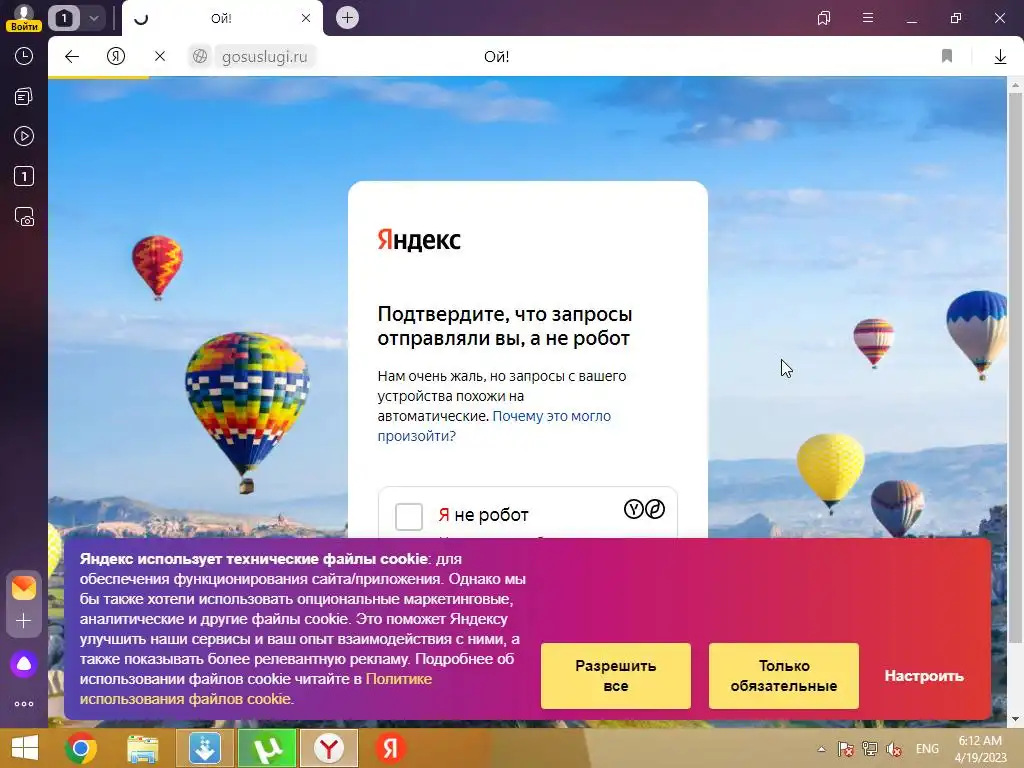Open the sidebar tabs icon labeled 1
The height and width of the screenshot is (768, 1024).
(24, 176)
